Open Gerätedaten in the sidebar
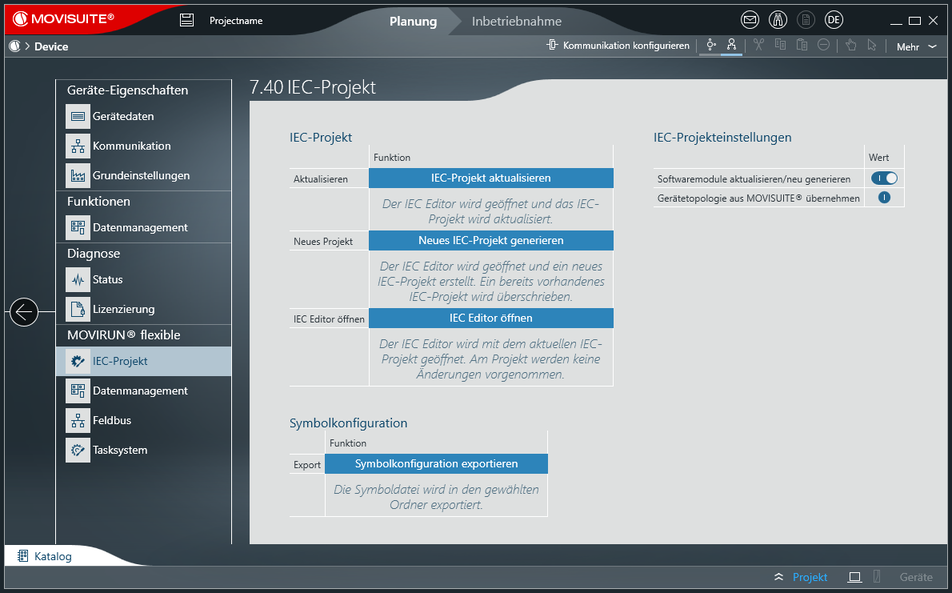Screen dimensions: 952x593 [123, 116]
